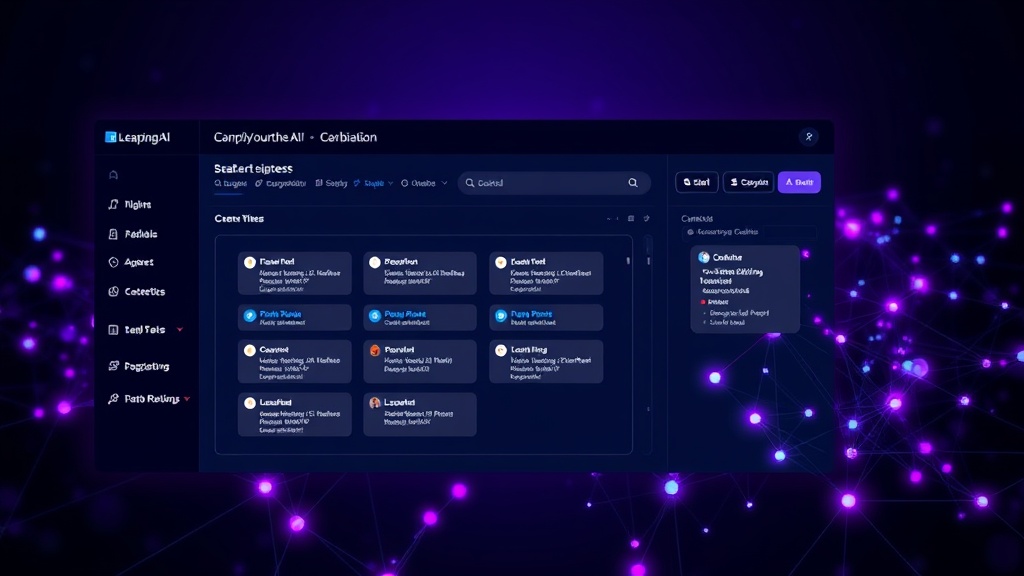Viewport: 1024px width, 576px height.
Task: Click the input field under Carsisus
Action: click(749, 232)
